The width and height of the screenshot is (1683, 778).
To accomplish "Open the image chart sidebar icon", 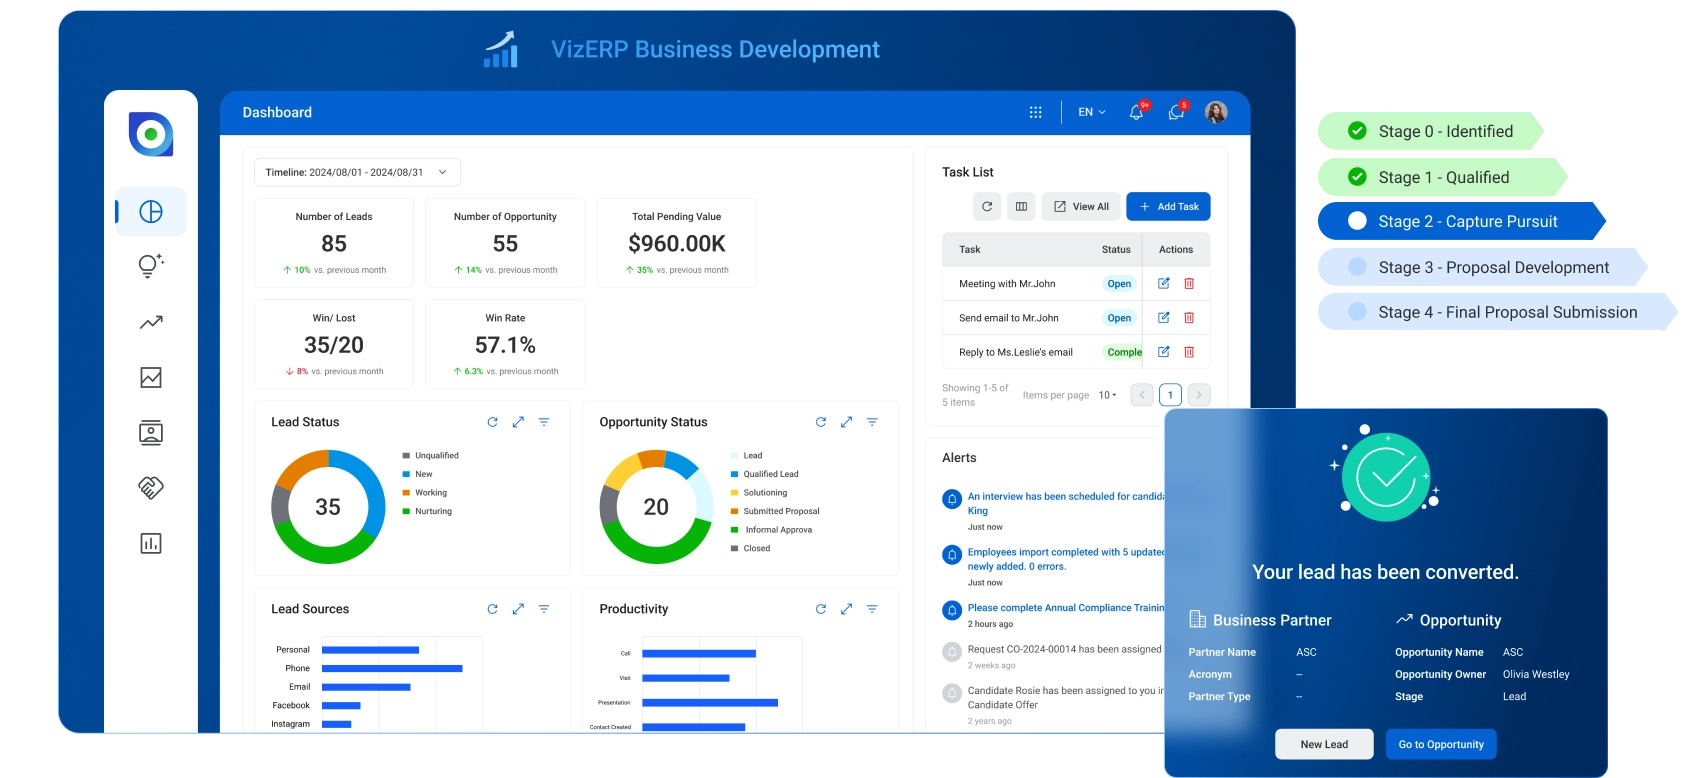I will pyautogui.click(x=151, y=377).
